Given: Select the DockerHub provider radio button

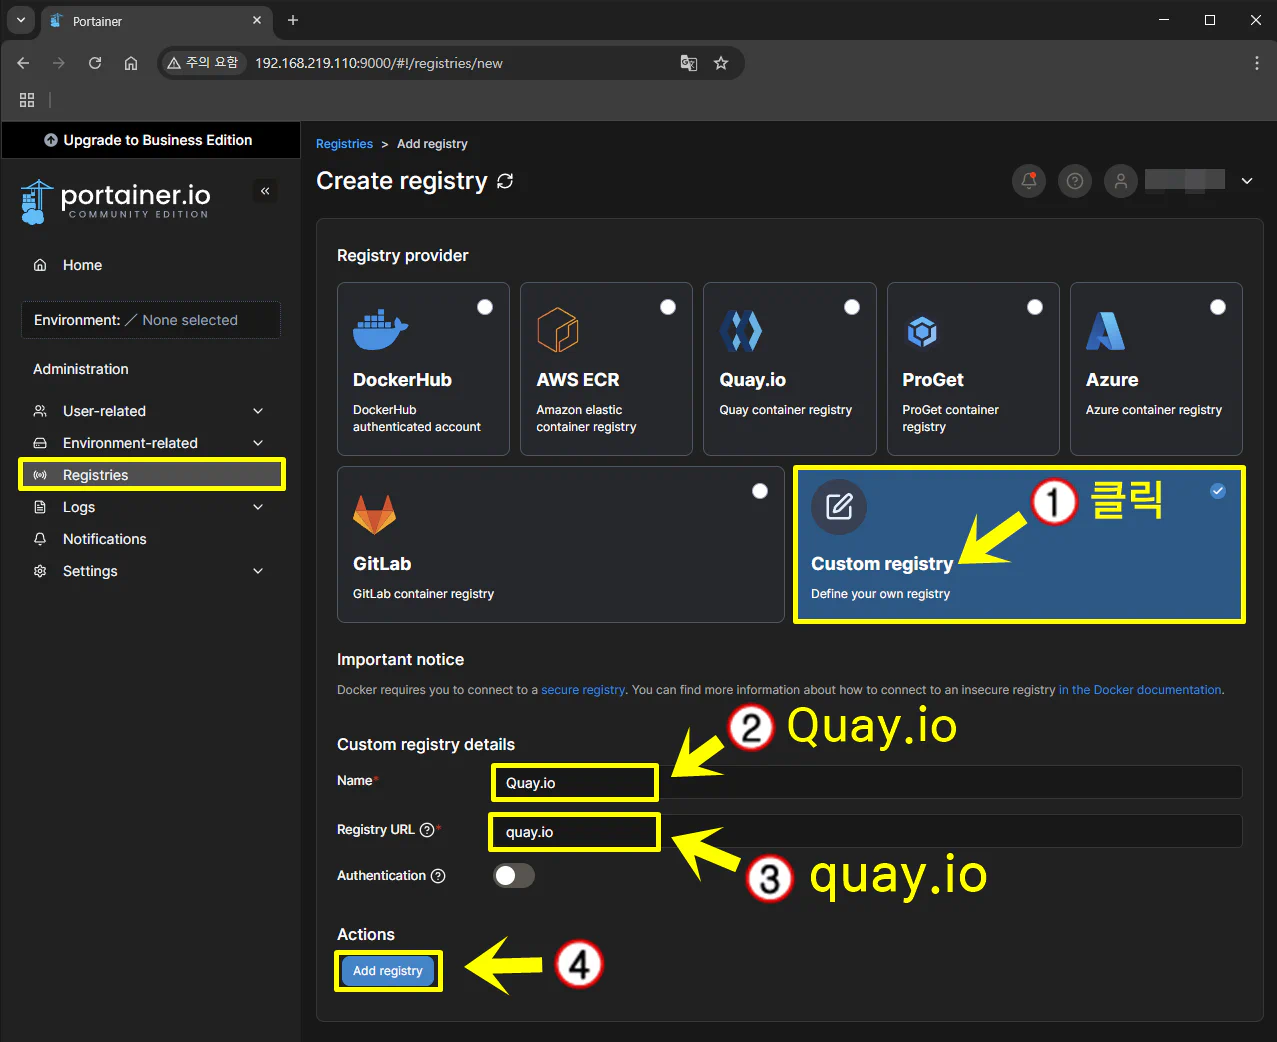Looking at the screenshot, I should pos(485,307).
